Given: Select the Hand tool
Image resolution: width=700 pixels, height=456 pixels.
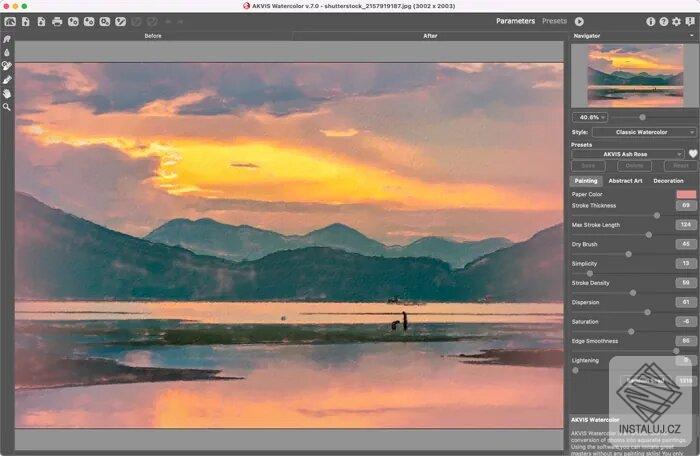Looking at the screenshot, I should (7, 94).
